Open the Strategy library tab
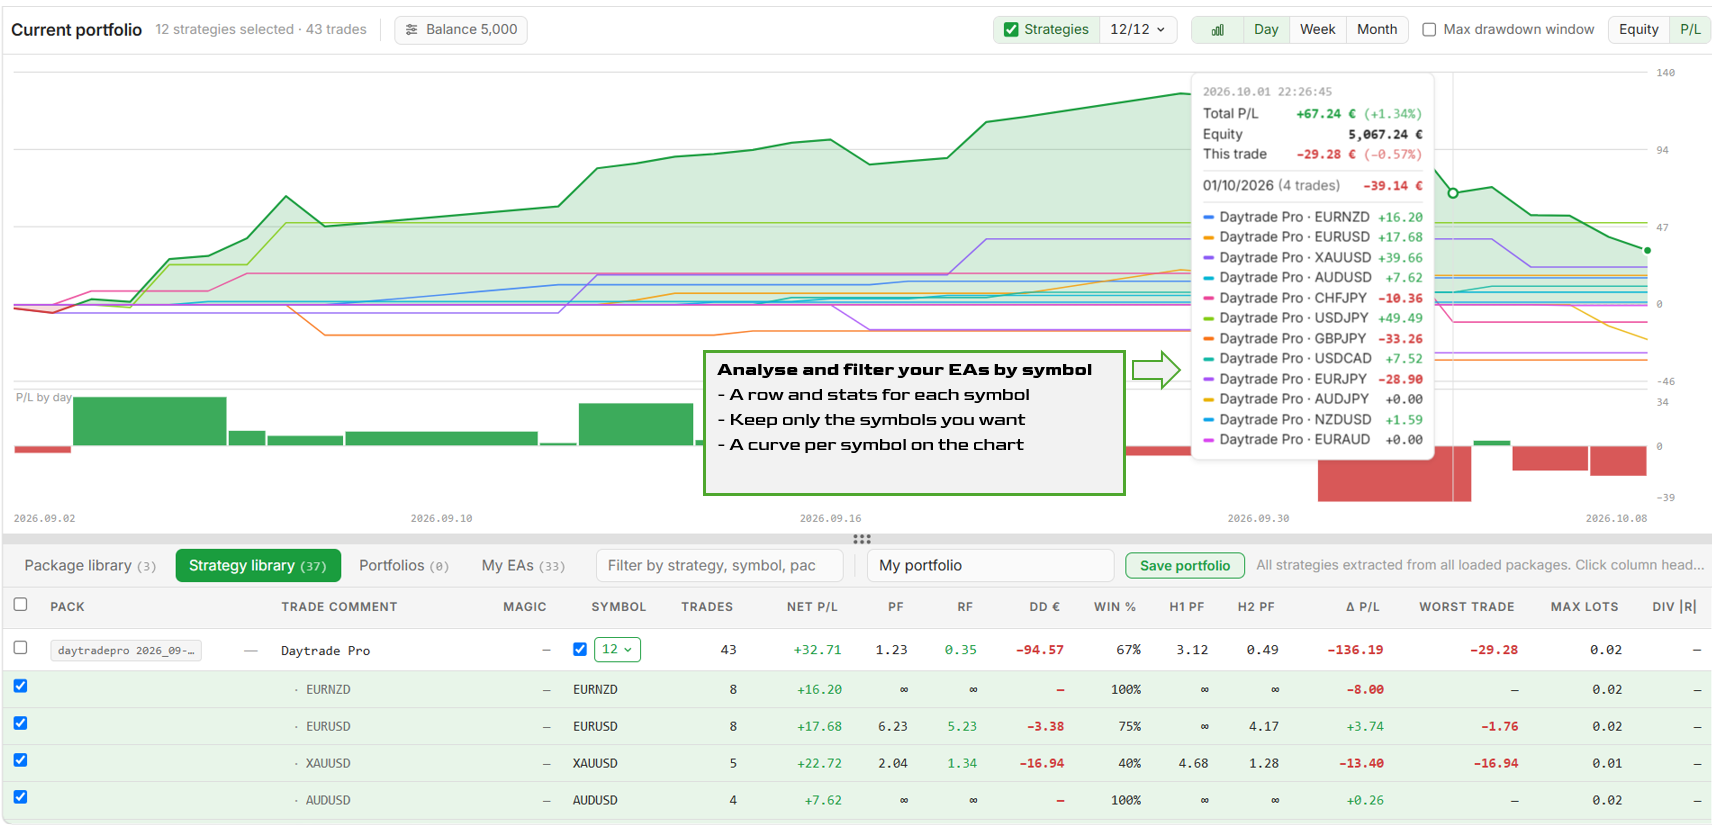Viewport: 1712px width, 827px height. click(x=258, y=566)
